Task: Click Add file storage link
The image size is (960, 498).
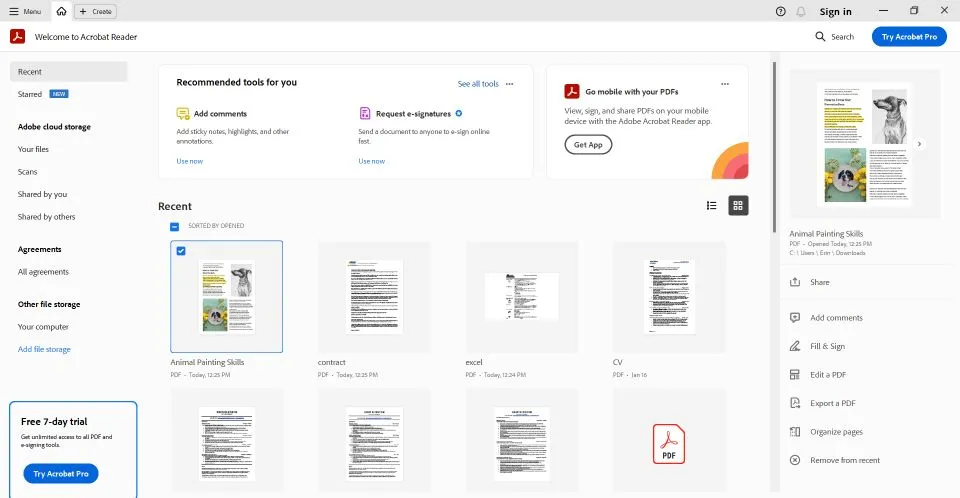Action: [44, 349]
